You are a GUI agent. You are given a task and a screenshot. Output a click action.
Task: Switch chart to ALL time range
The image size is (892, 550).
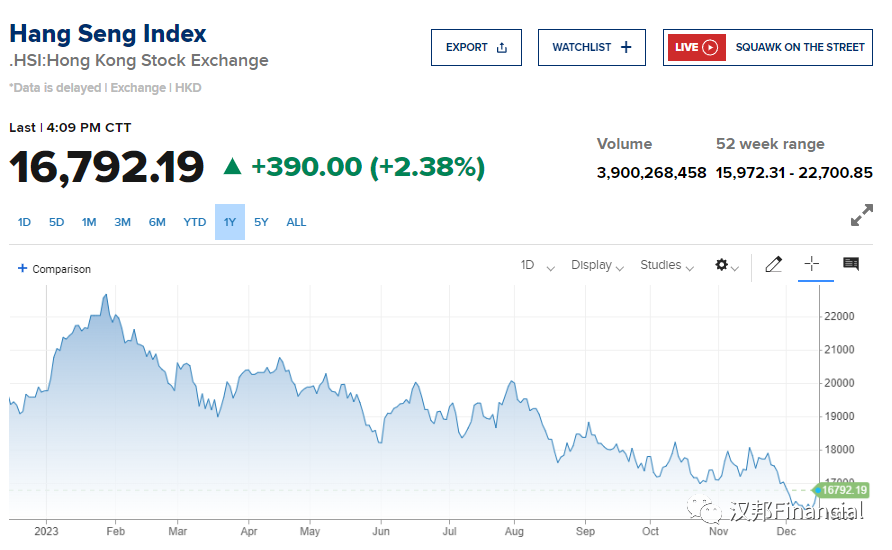[296, 222]
